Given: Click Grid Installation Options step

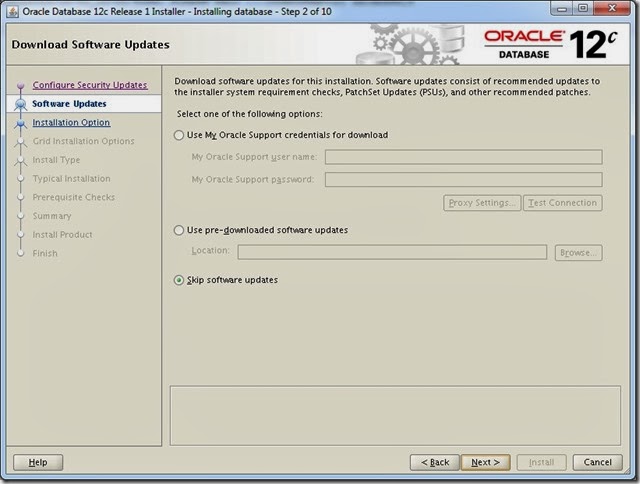Looking at the screenshot, I should point(83,141).
